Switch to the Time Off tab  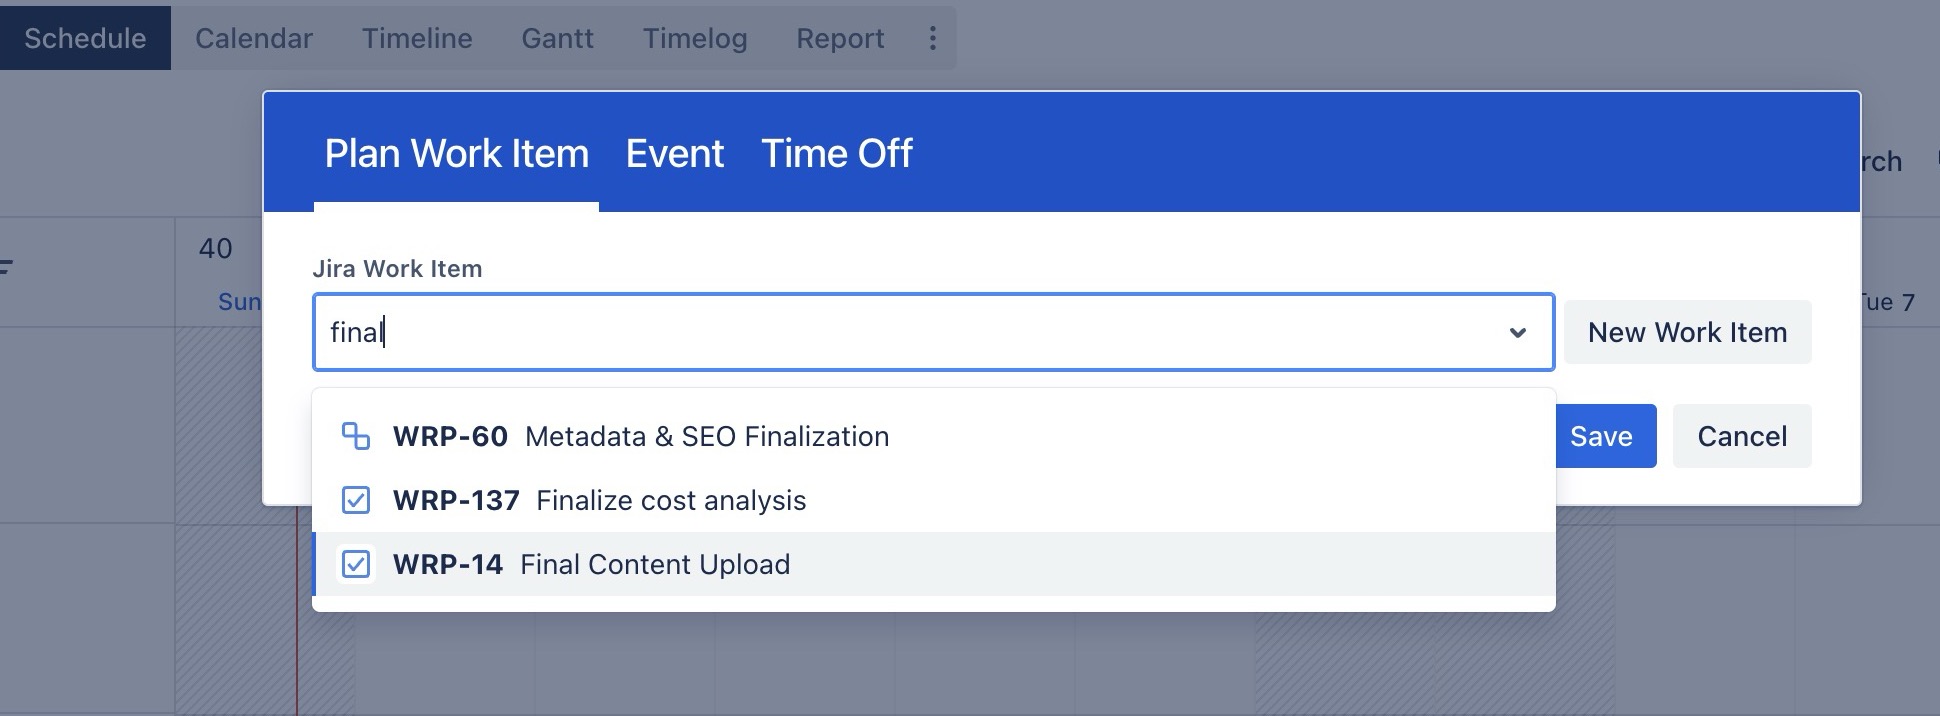pos(836,154)
